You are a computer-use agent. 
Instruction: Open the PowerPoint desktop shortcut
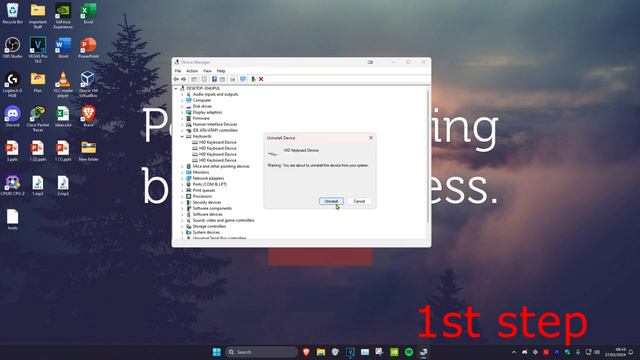(x=88, y=48)
